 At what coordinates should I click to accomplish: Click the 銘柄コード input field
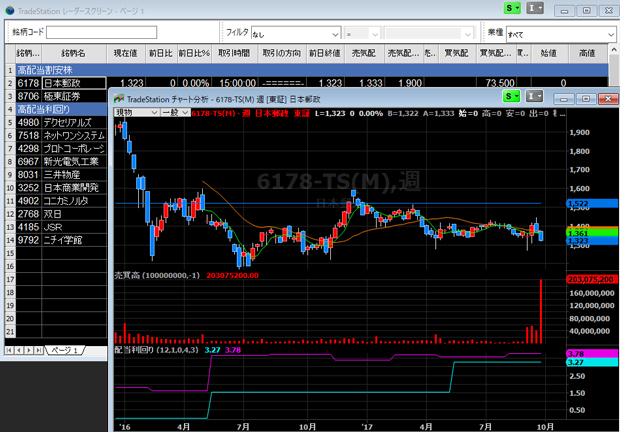(101, 32)
